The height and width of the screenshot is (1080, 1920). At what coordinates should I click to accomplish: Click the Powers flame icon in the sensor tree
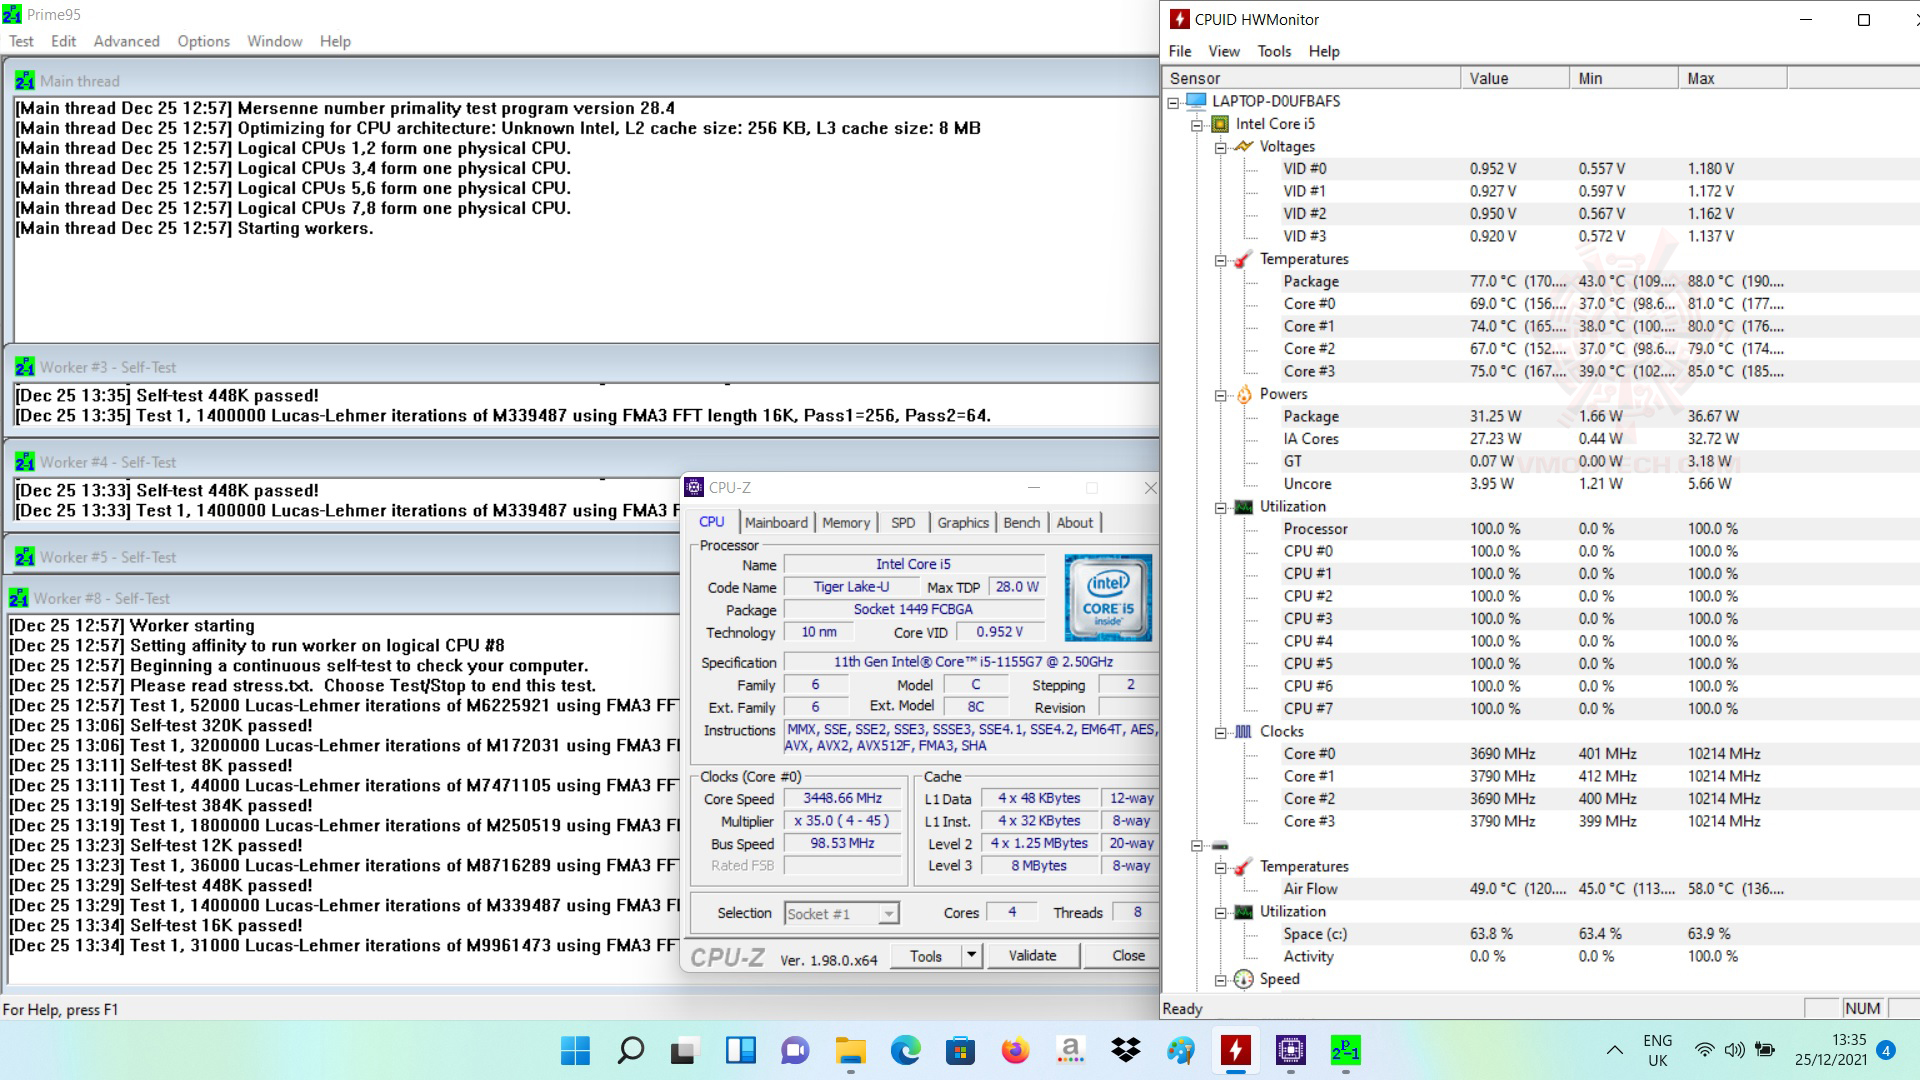click(x=1244, y=394)
